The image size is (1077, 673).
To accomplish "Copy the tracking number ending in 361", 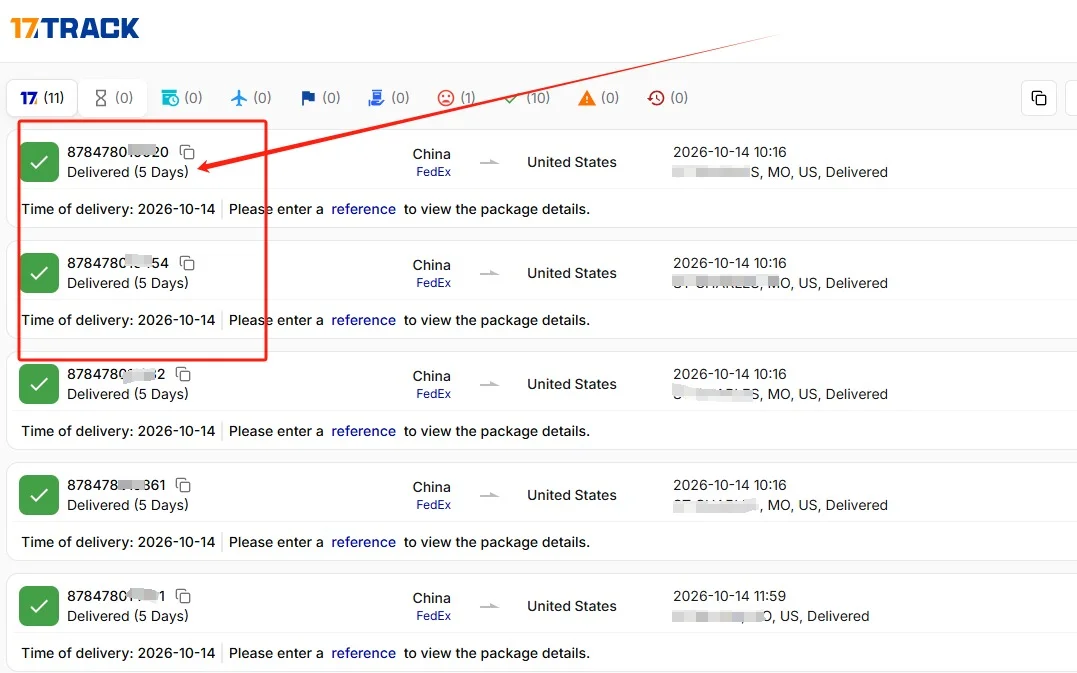I will point(183,485).
